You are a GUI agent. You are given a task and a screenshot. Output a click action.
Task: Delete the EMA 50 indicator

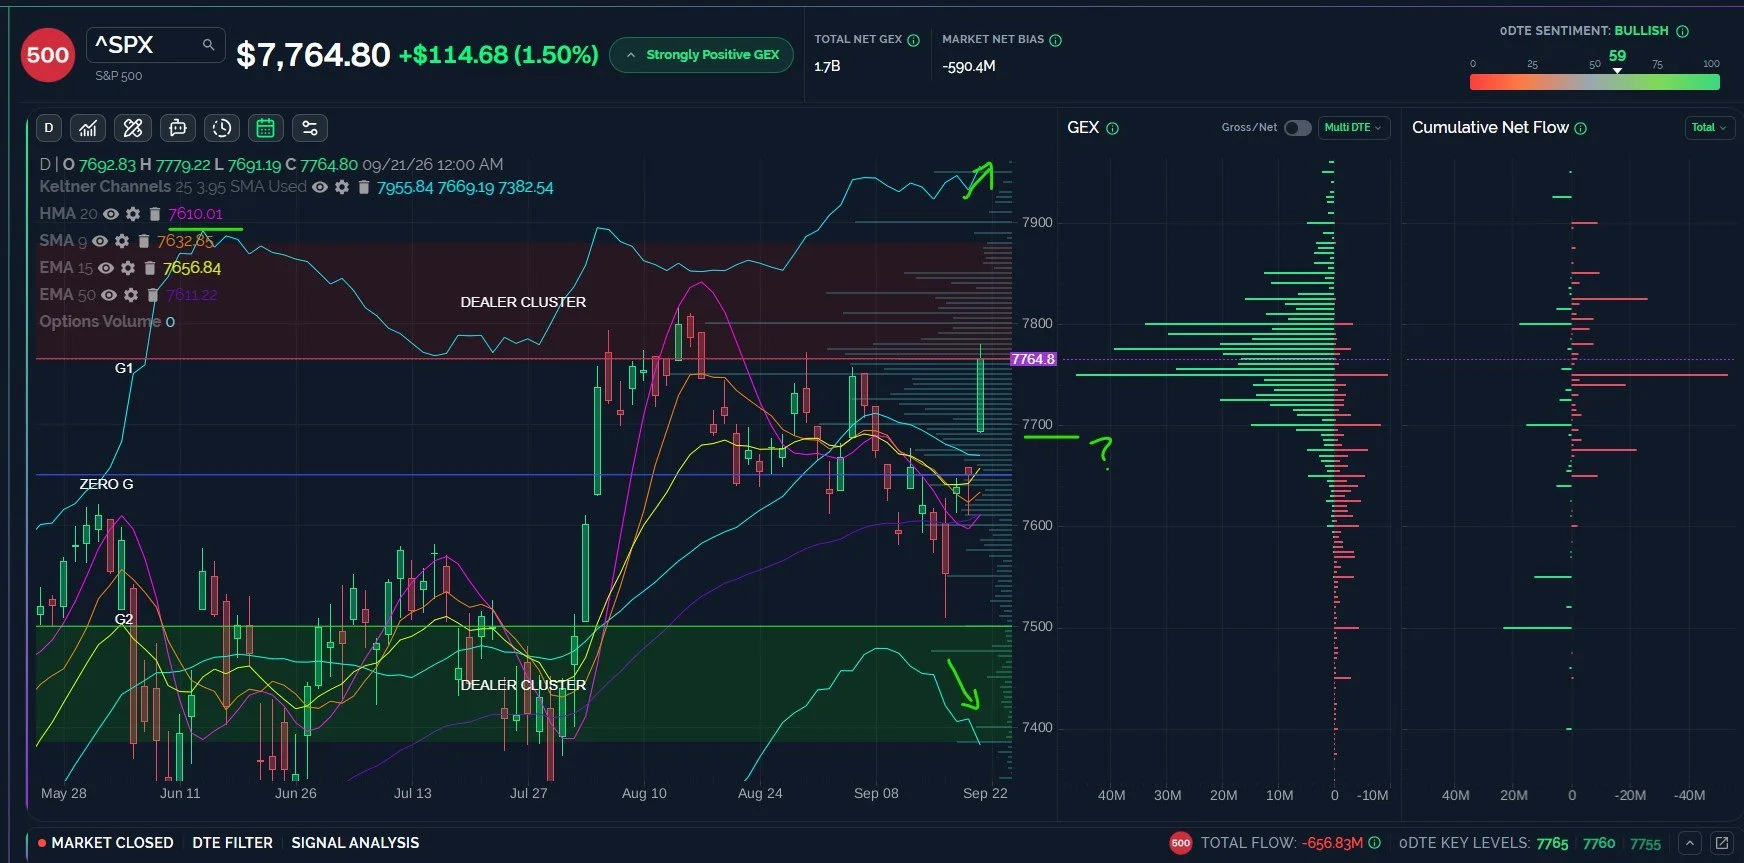pyautogui.click(x=153, y=295)
